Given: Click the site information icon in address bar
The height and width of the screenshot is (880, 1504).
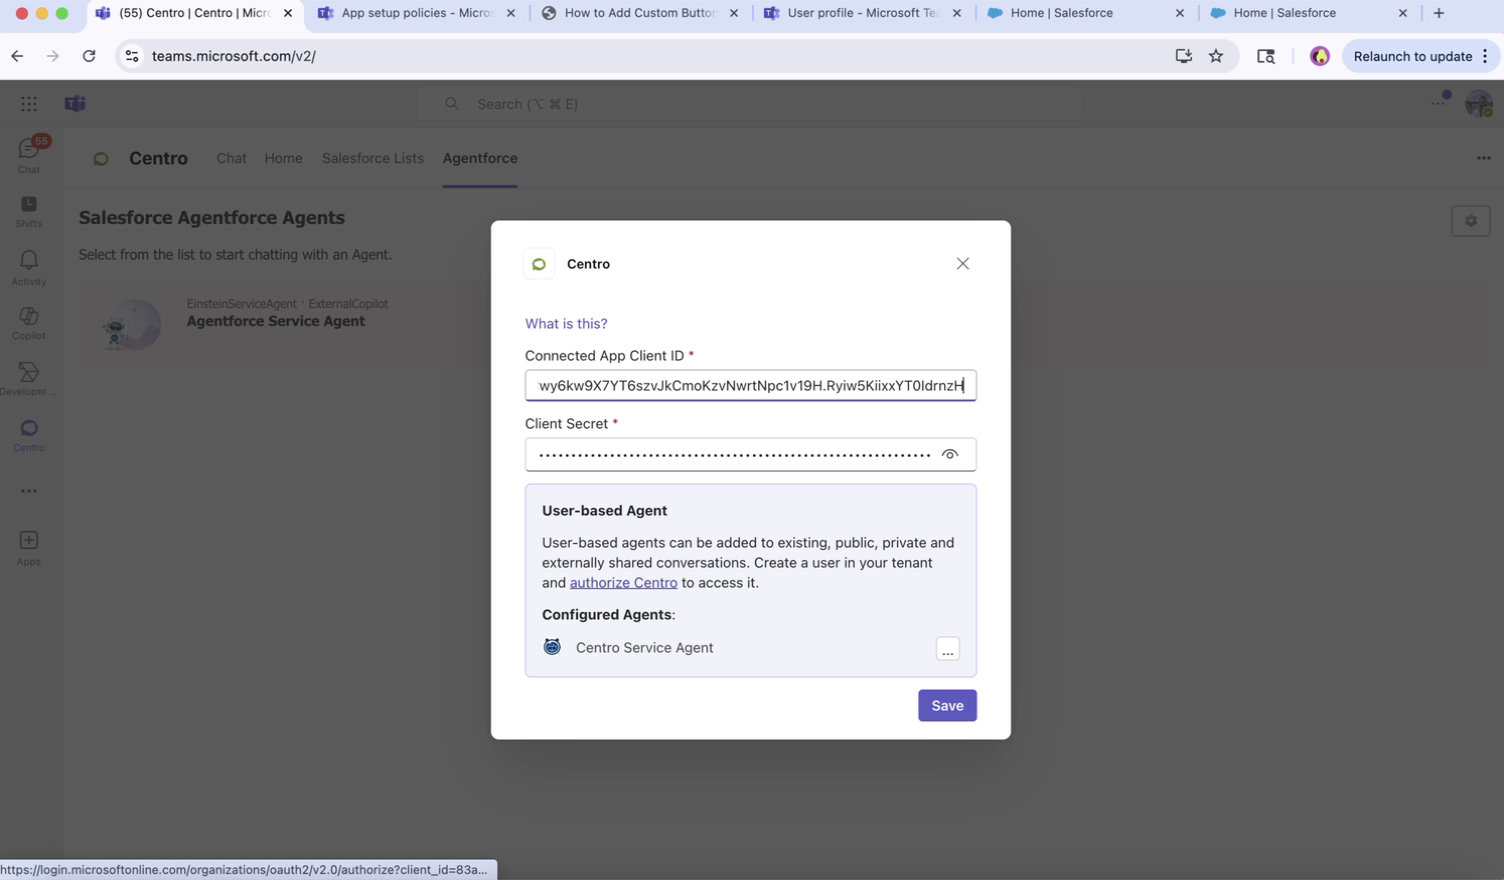Looking at the screenshot, I should pos(132,56).
